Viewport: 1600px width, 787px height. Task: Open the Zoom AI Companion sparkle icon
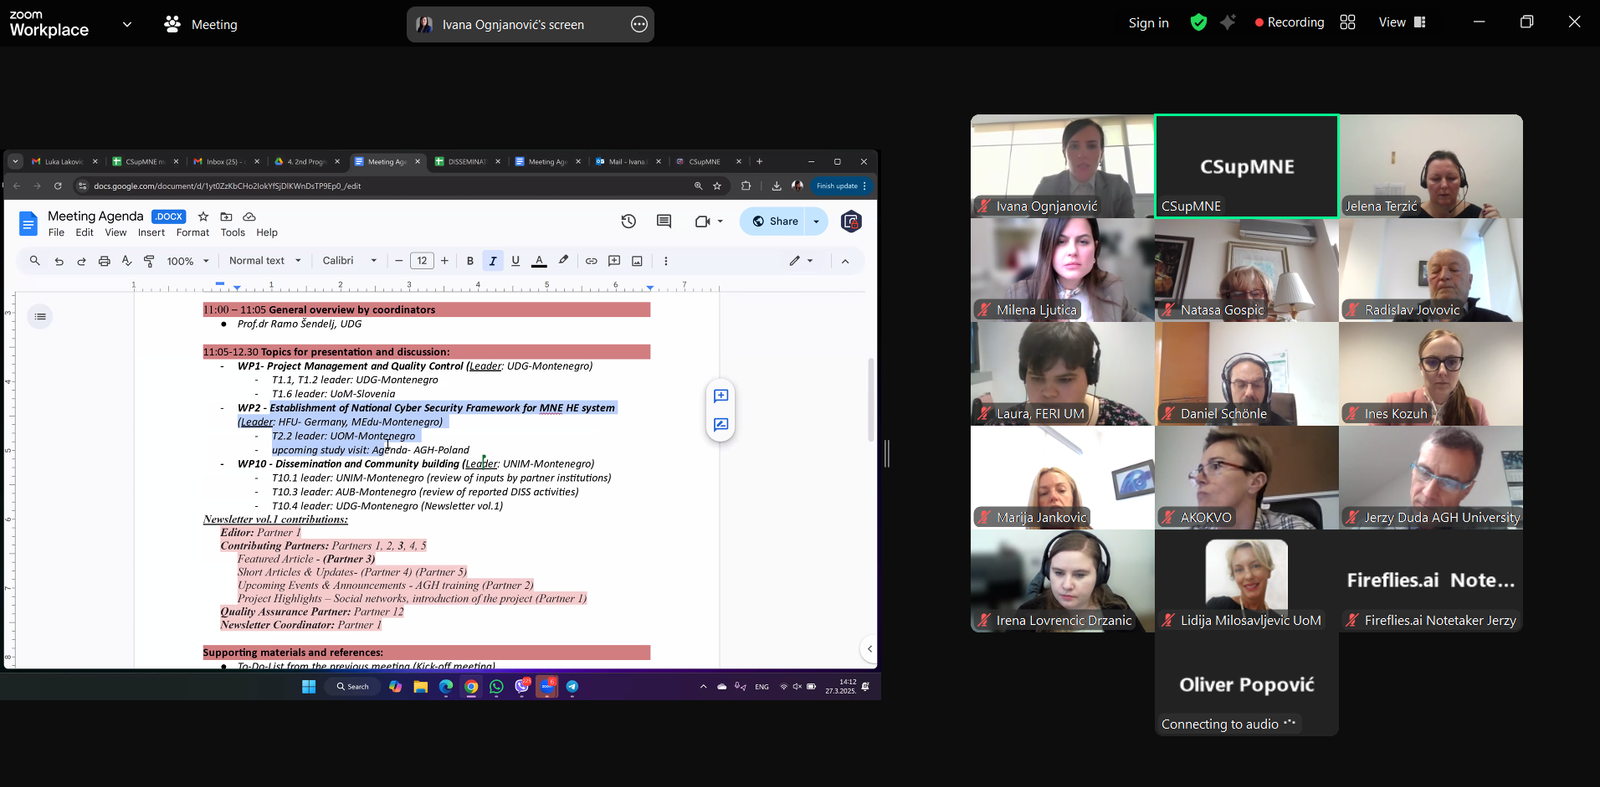pos(1228,22)
